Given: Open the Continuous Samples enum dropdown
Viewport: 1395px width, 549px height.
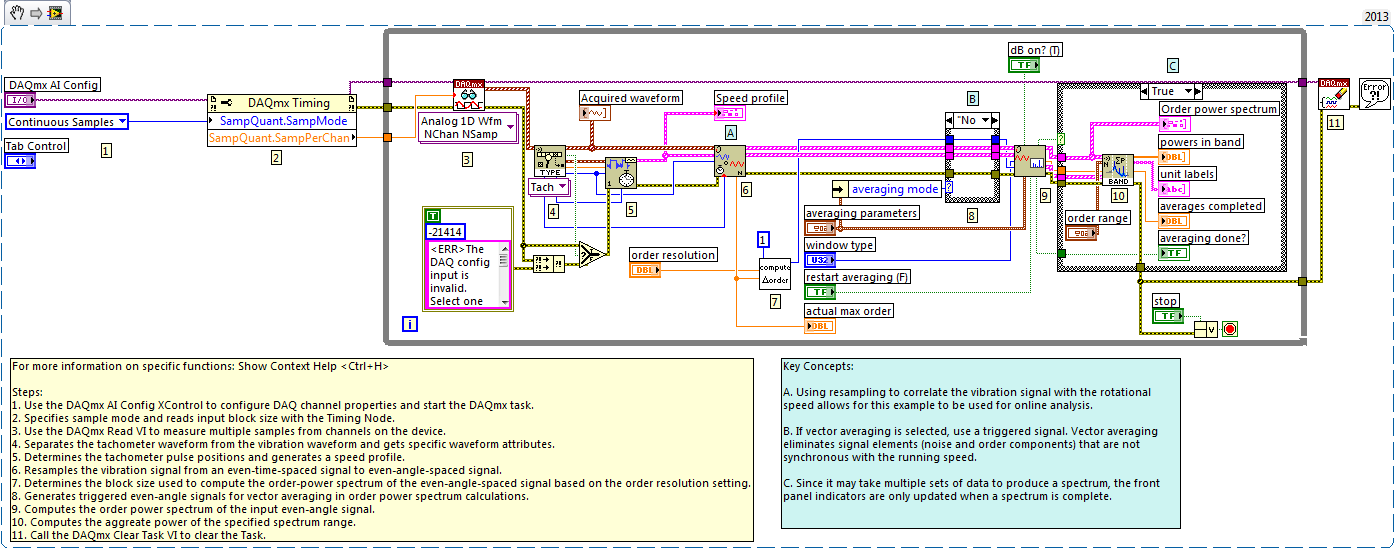Looking at the screenshot, I should (x=67, y=122).
